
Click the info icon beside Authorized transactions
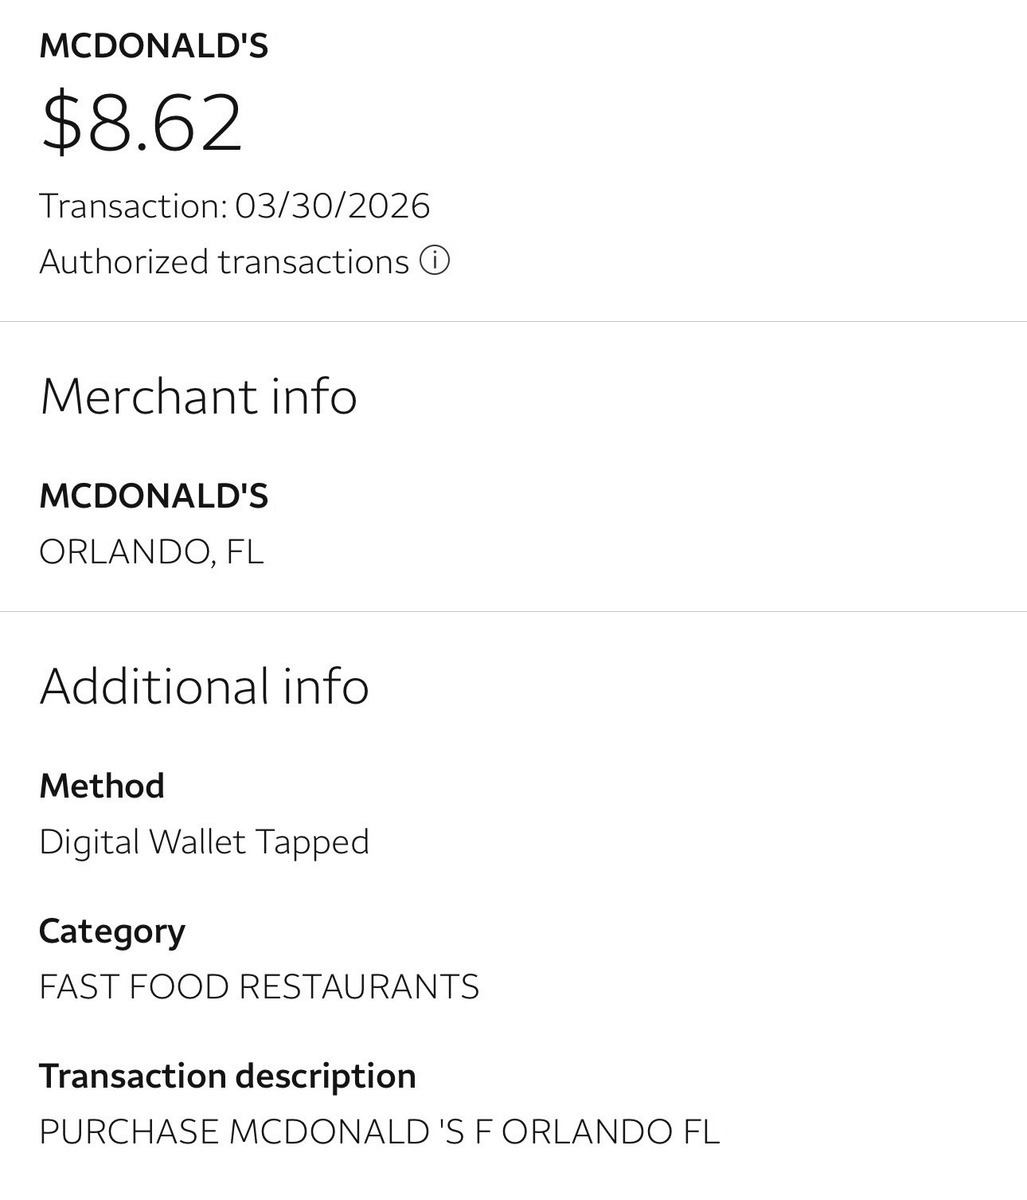tap(435, 262)
